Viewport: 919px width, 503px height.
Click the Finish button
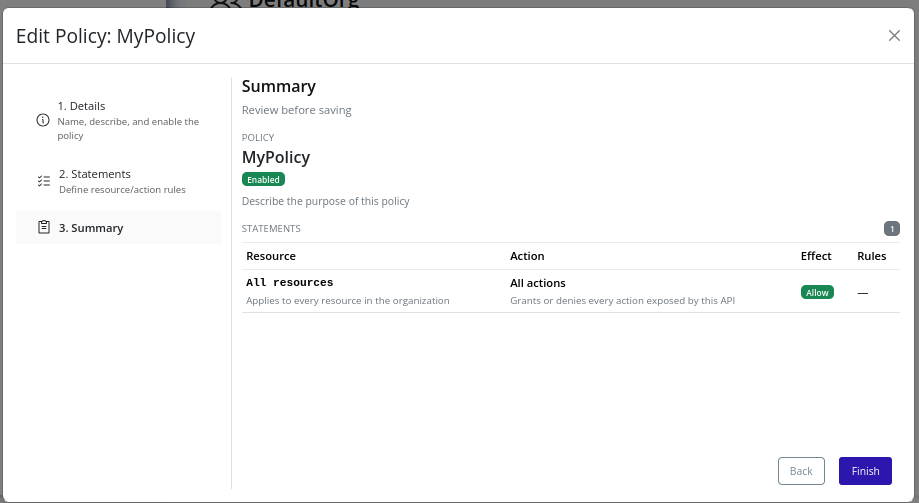865,471
